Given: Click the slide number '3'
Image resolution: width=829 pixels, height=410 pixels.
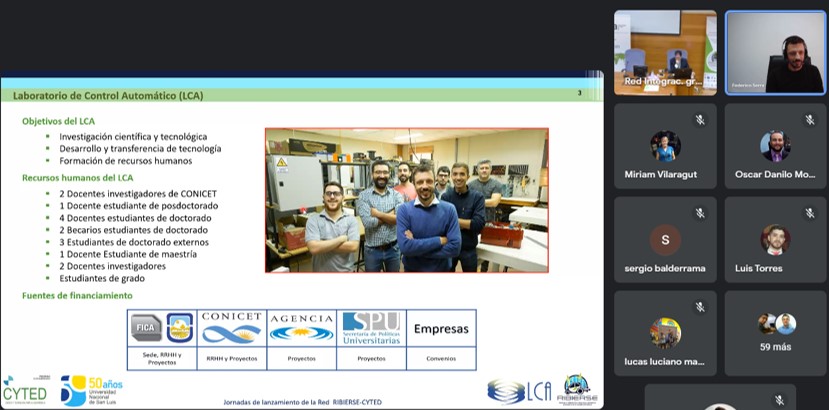Looking at the screenshot, I should click(x=579, y=93).
